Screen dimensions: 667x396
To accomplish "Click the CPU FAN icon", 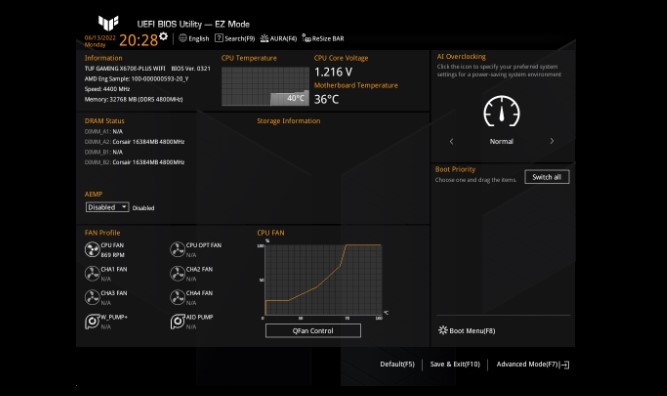I will (92, 250).
